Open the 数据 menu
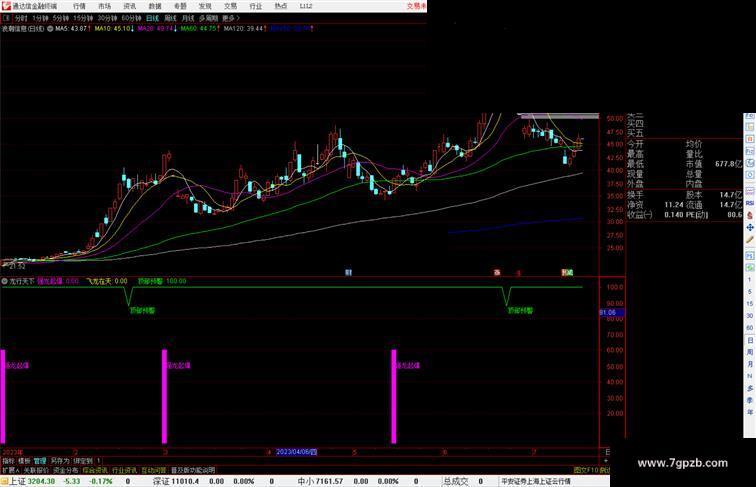The image size is (756, 487). [155, 6]
